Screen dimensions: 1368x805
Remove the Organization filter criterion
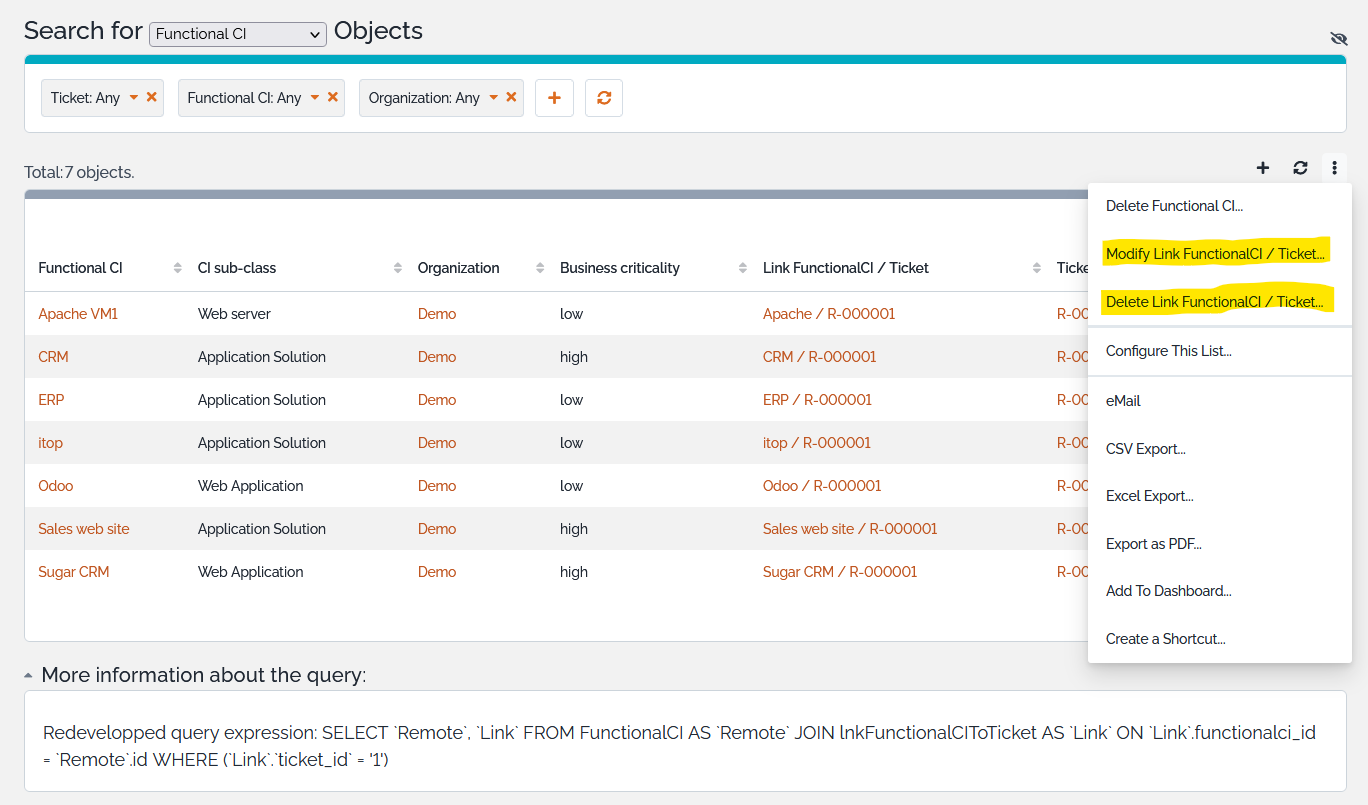(511, 97)
